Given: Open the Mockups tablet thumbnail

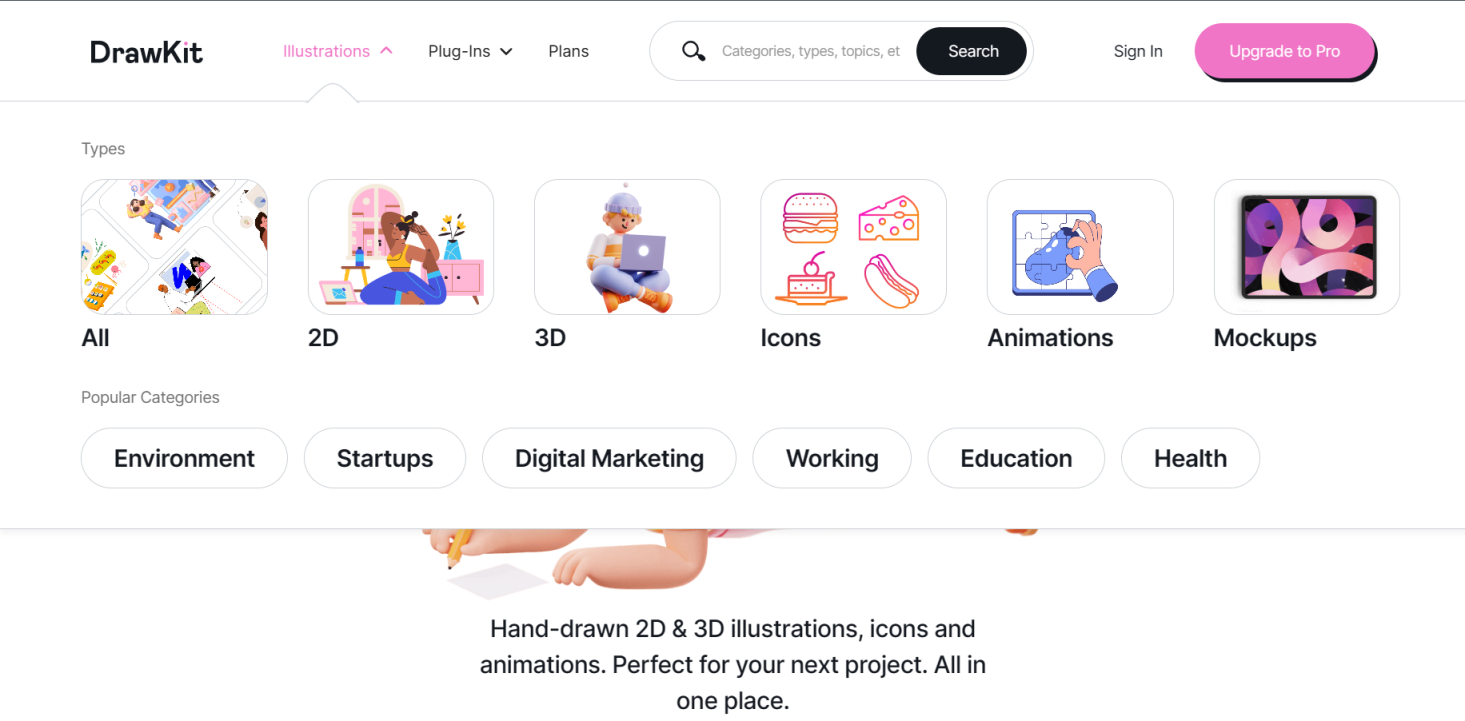Looking at the screenshot, I should pyautogui.click(x=1307, y=247).
